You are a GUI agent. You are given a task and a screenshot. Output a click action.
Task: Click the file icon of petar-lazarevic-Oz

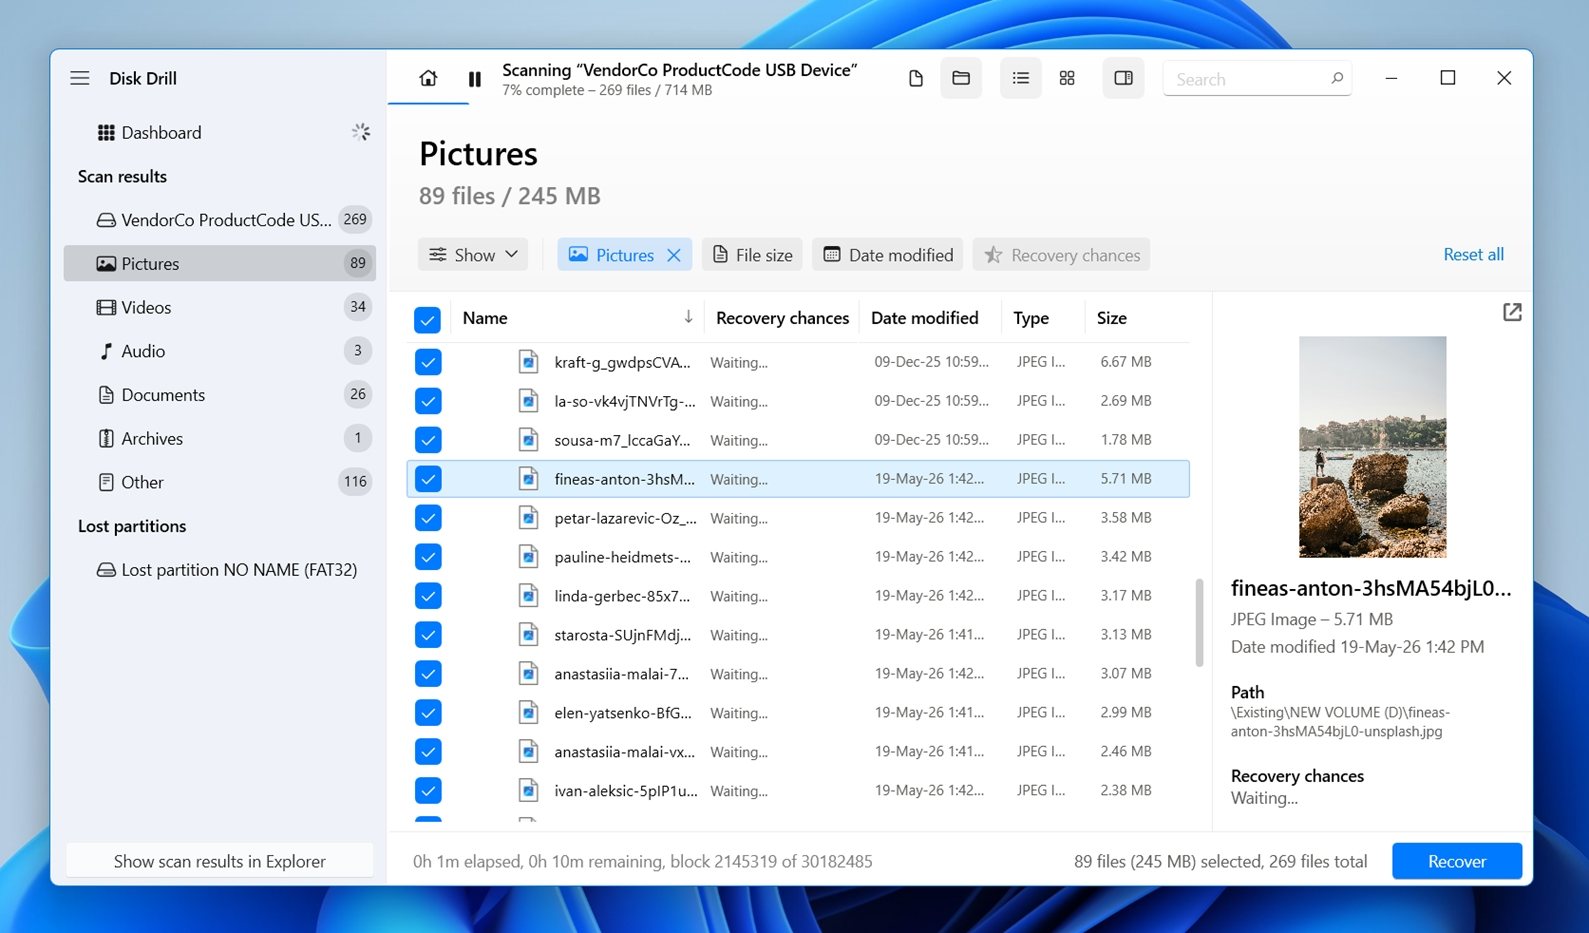pos(528,518)
